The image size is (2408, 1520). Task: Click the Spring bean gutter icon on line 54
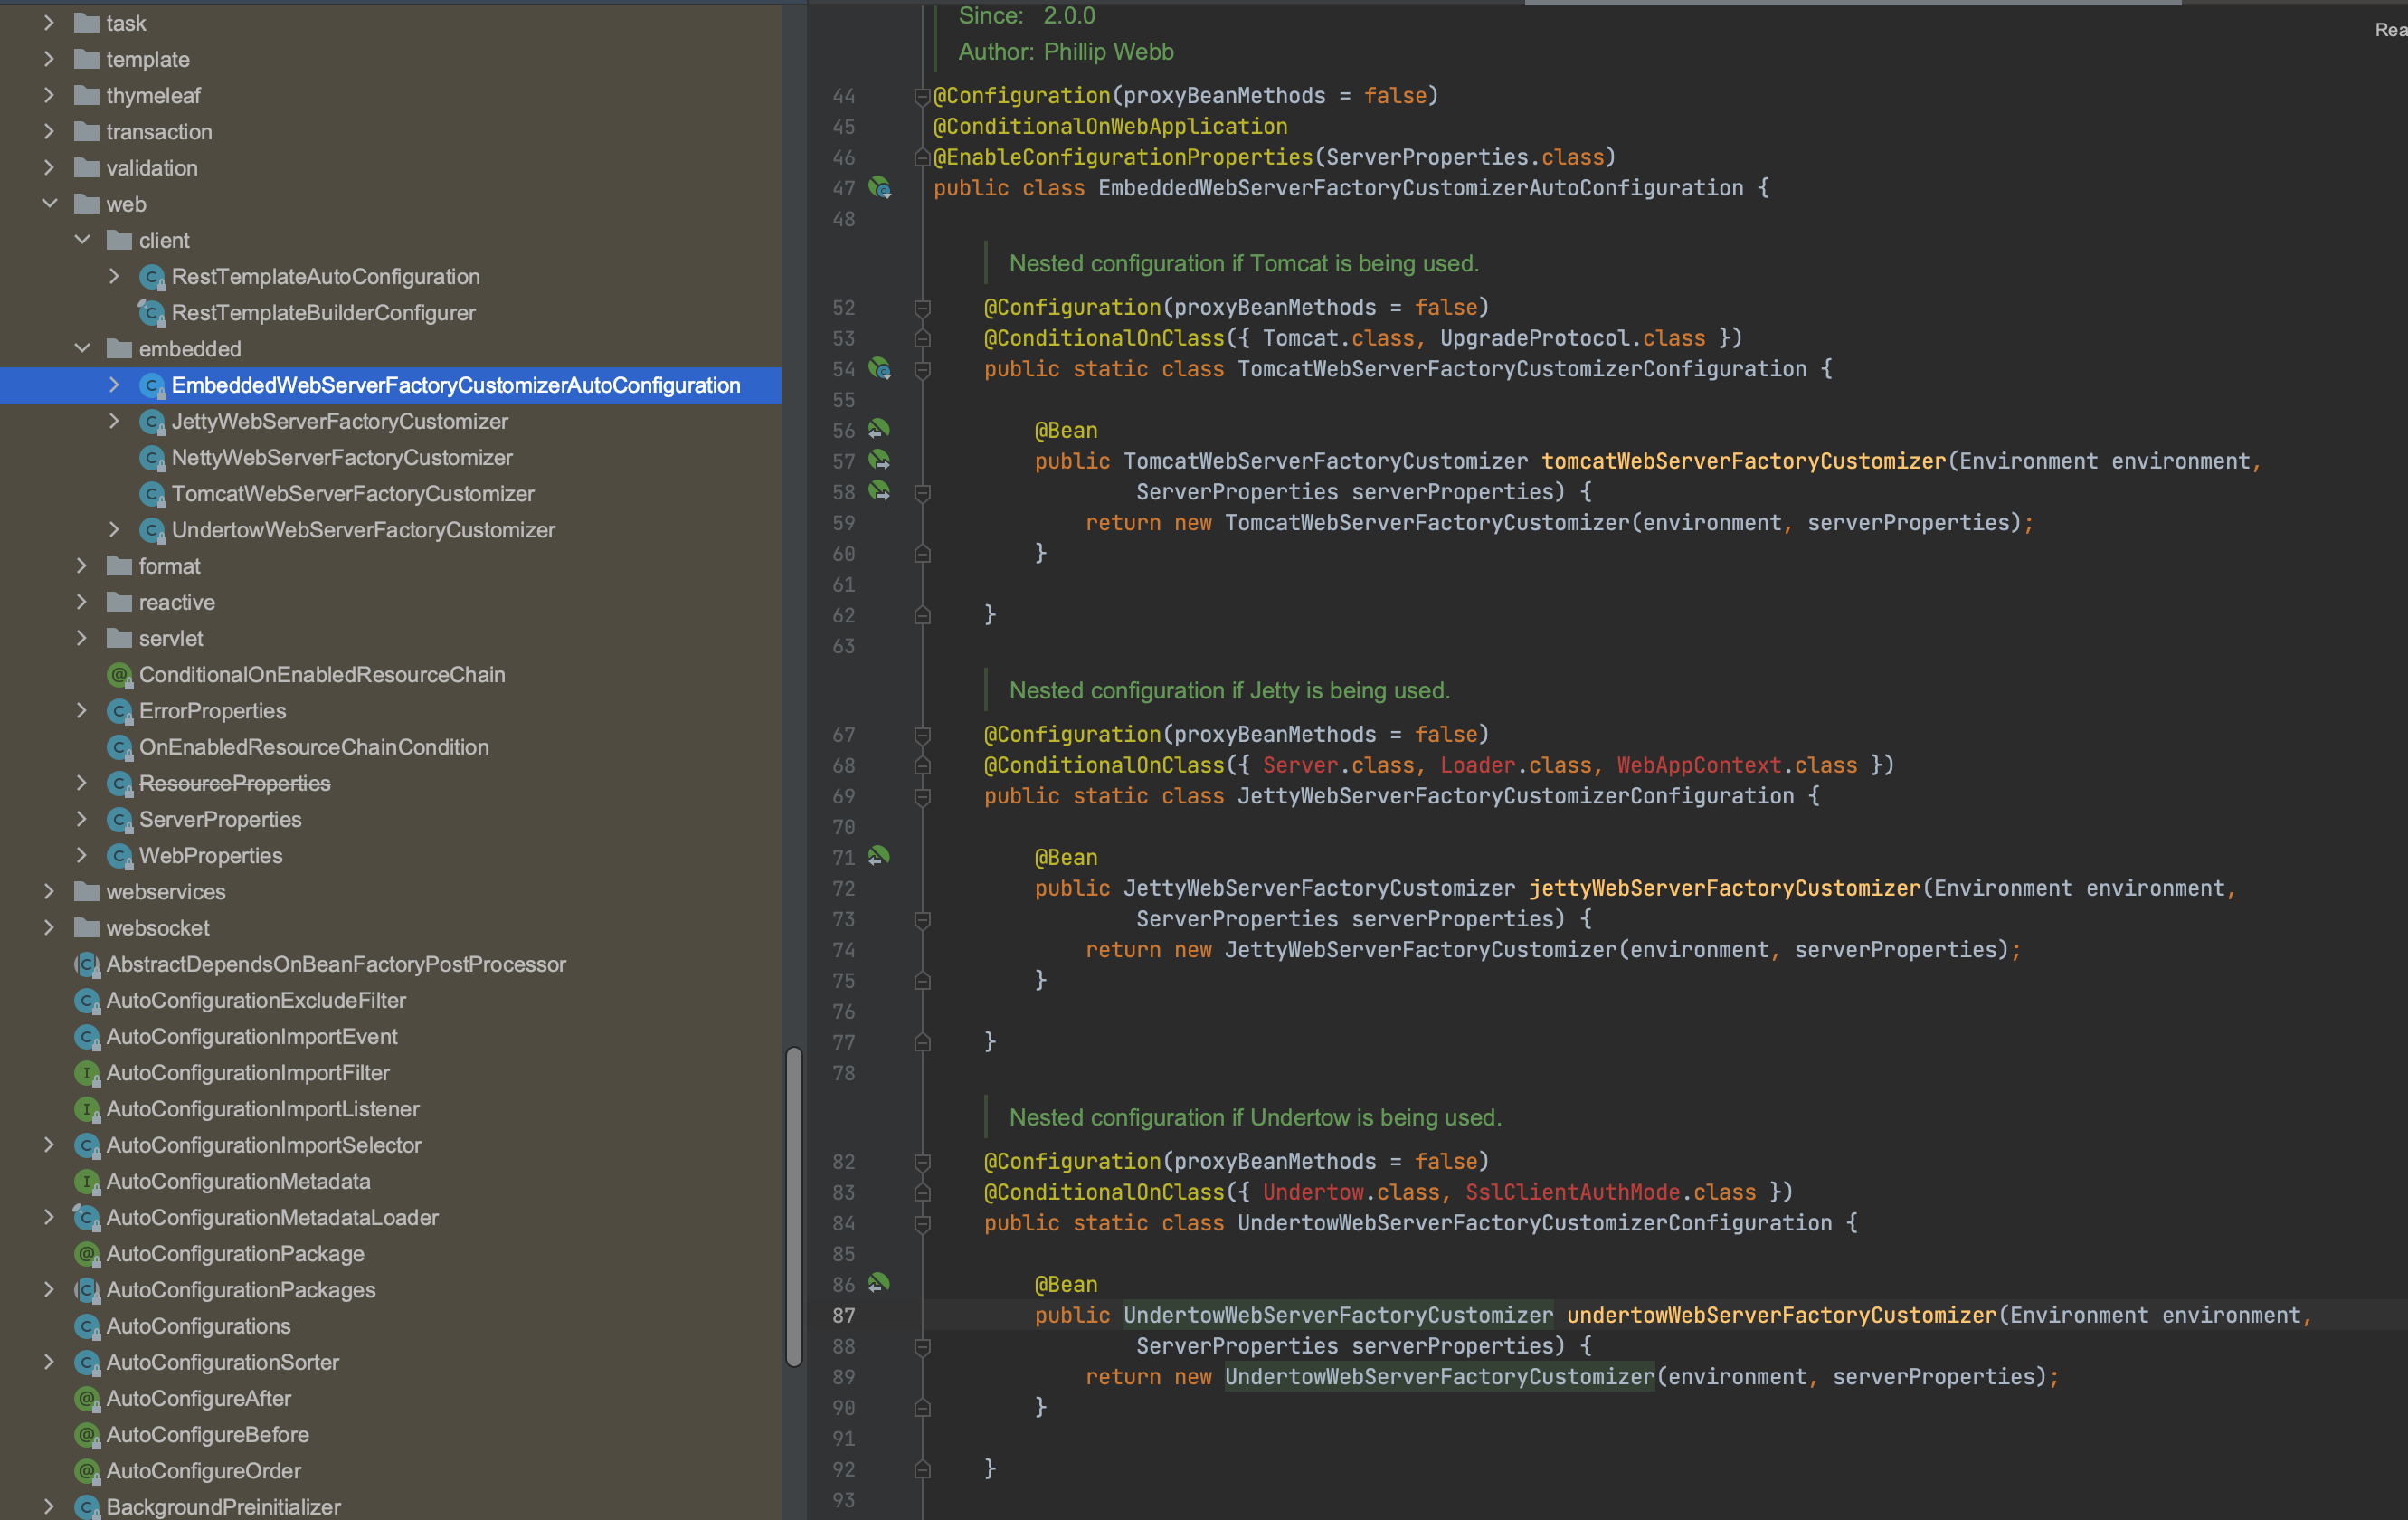pyautogui.click(x=879, y=369)
